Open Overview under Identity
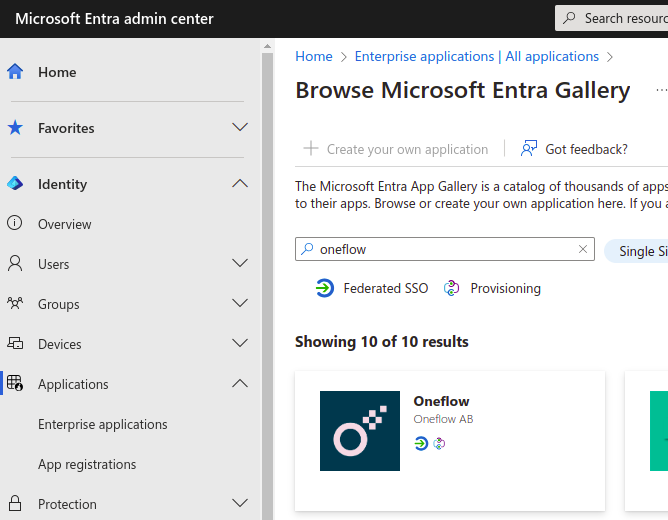The width and height of the screenshot is (668, 520). click(65, 224)
